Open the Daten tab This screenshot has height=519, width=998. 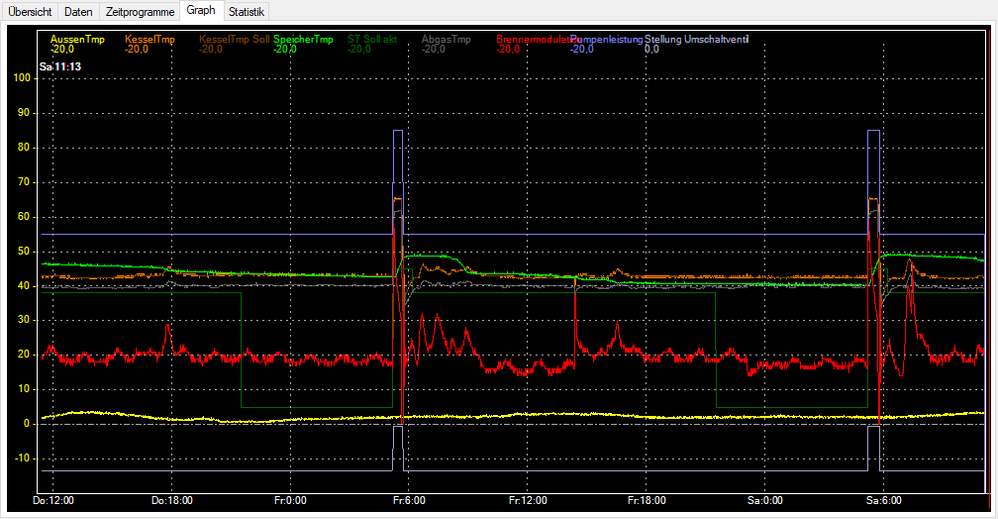(78, 12)
